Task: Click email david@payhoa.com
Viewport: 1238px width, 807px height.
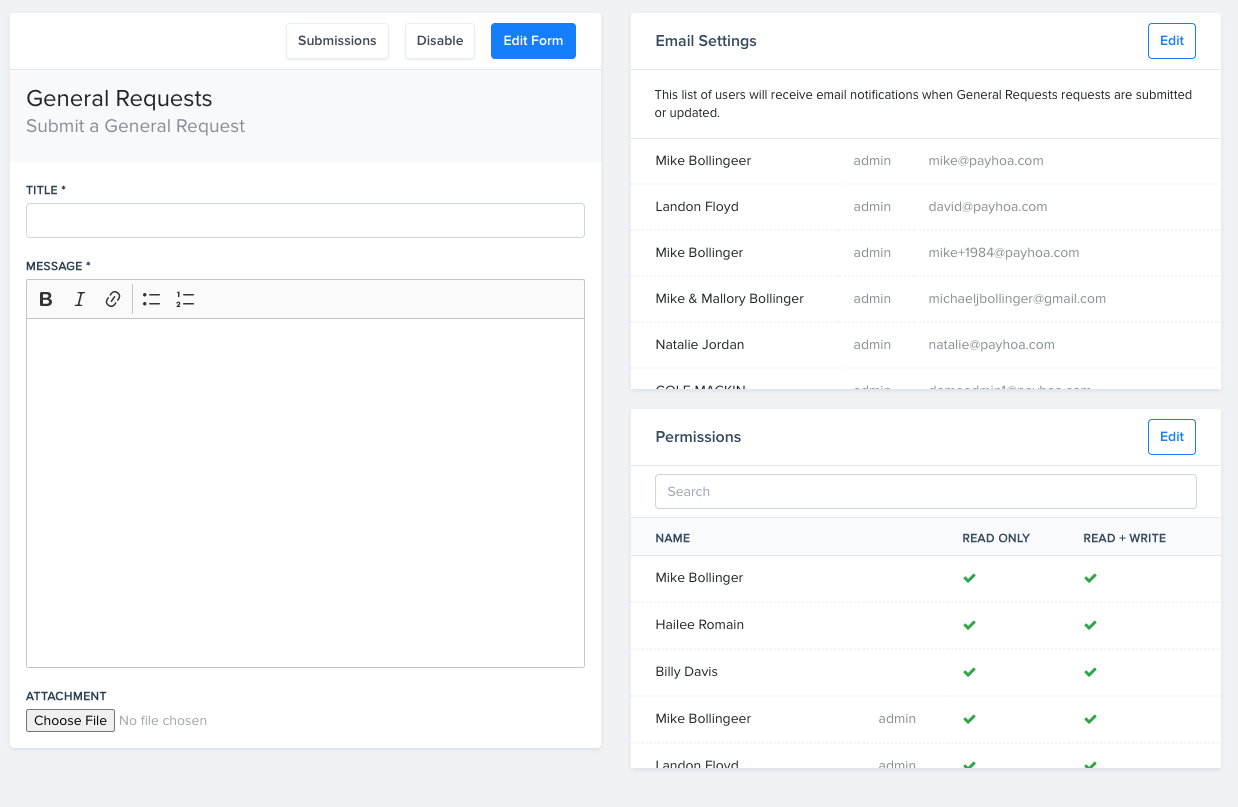Action: pos(987,207)
